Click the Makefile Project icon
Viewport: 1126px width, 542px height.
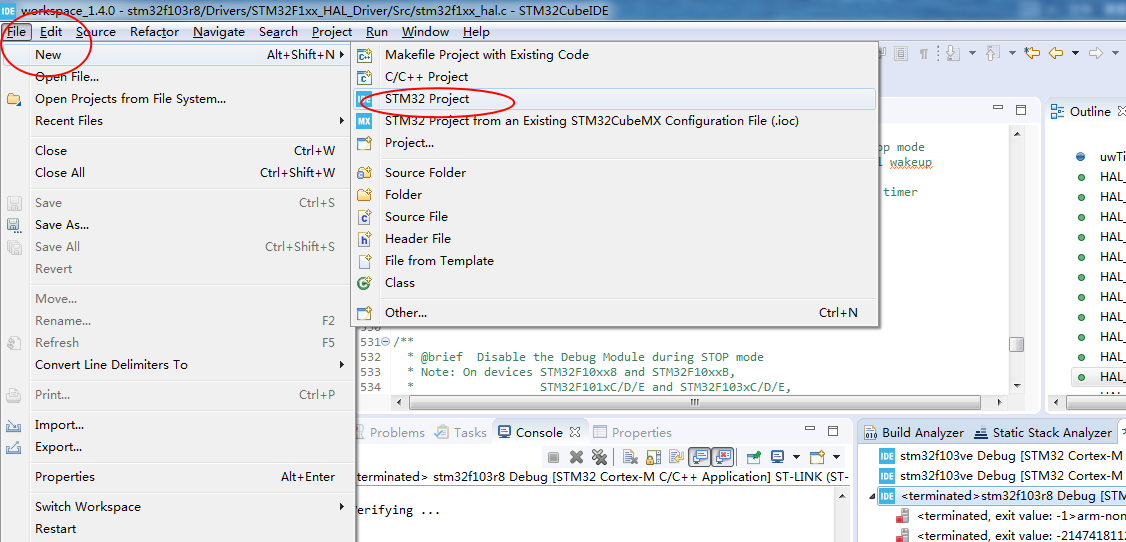coord(364,55)
